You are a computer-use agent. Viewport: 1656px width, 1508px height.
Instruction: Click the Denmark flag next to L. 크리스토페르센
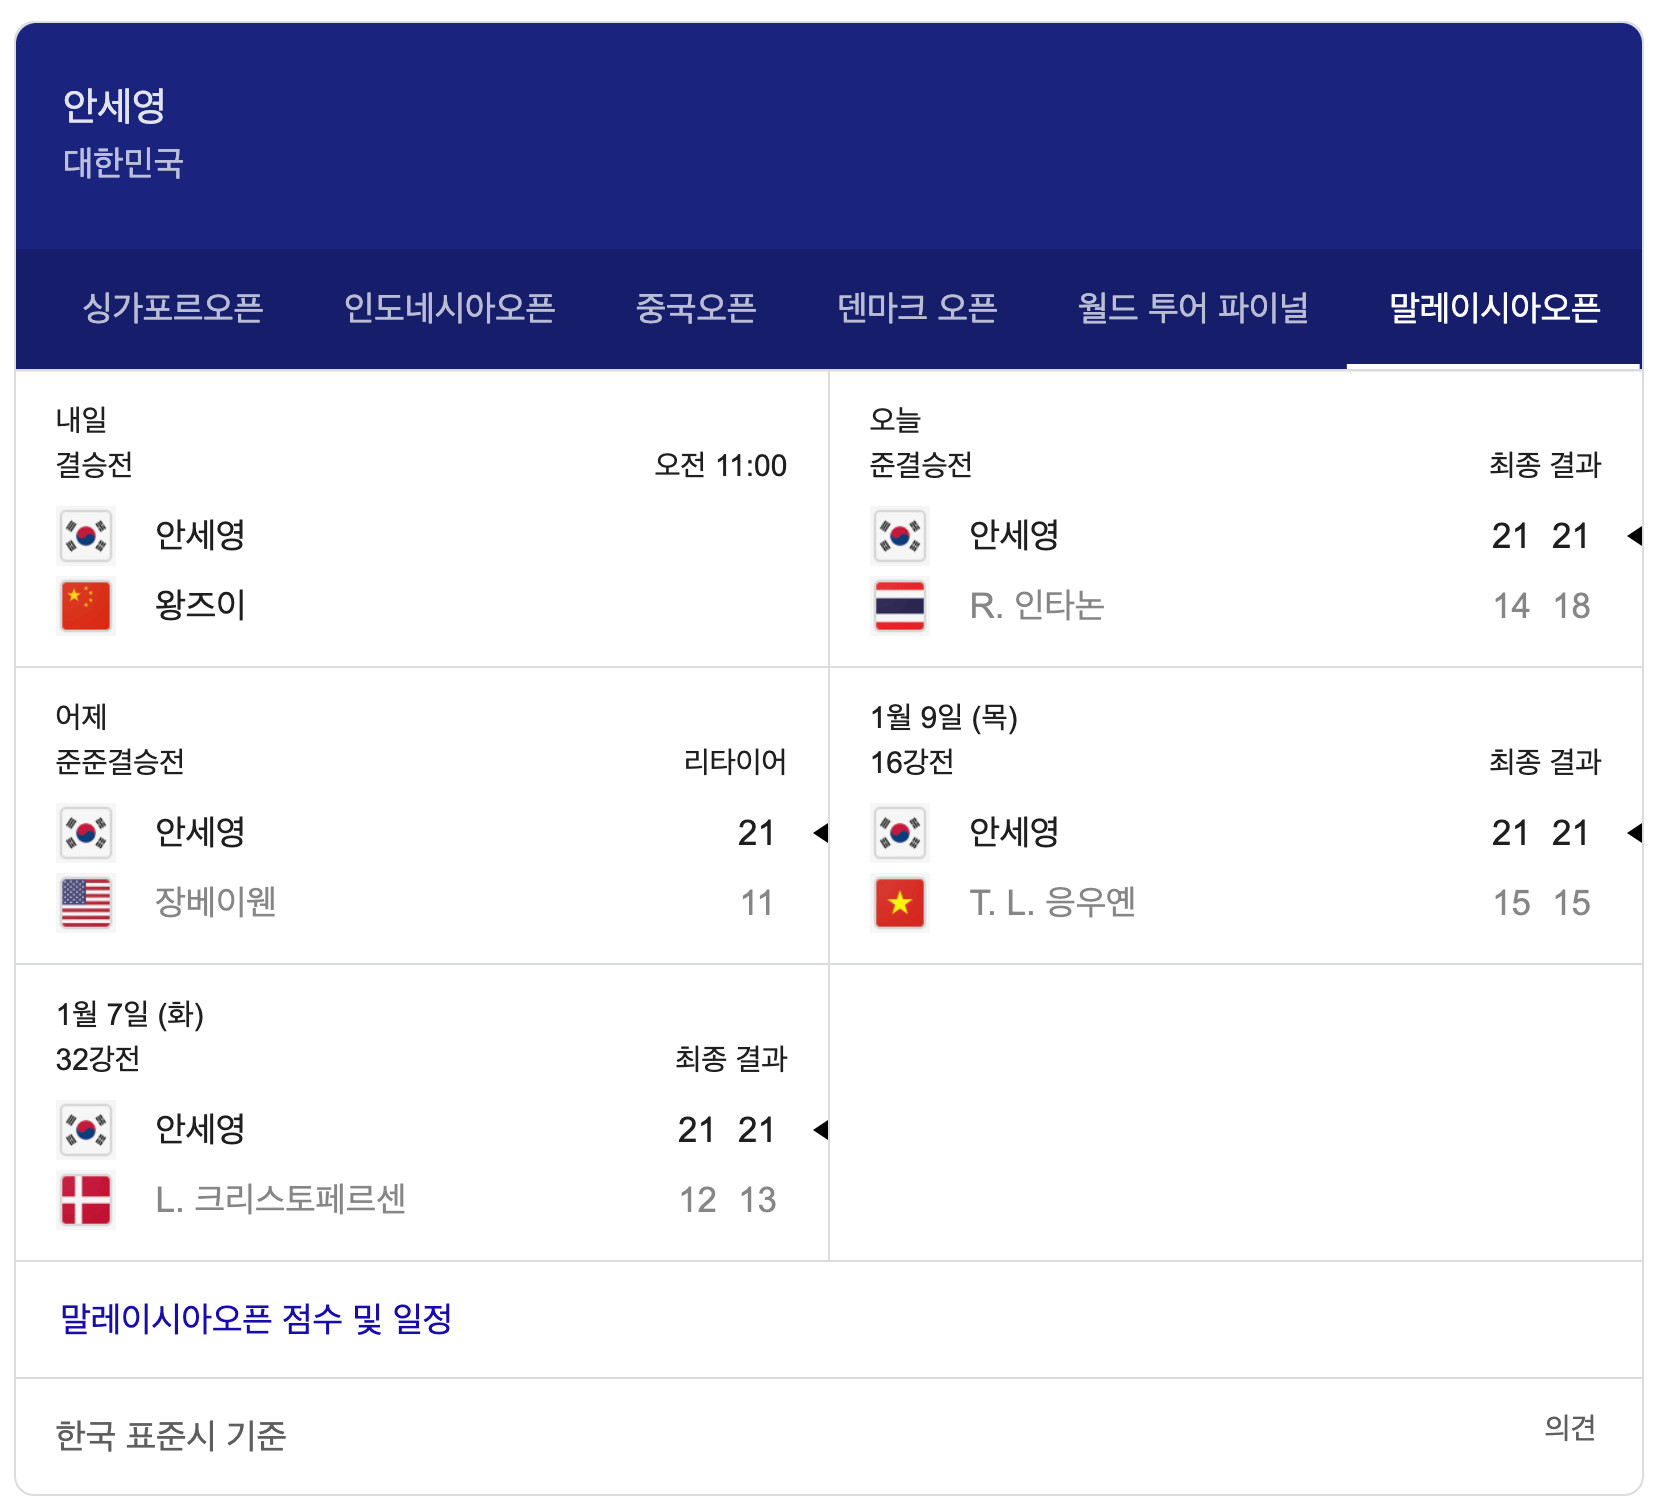86,1199
